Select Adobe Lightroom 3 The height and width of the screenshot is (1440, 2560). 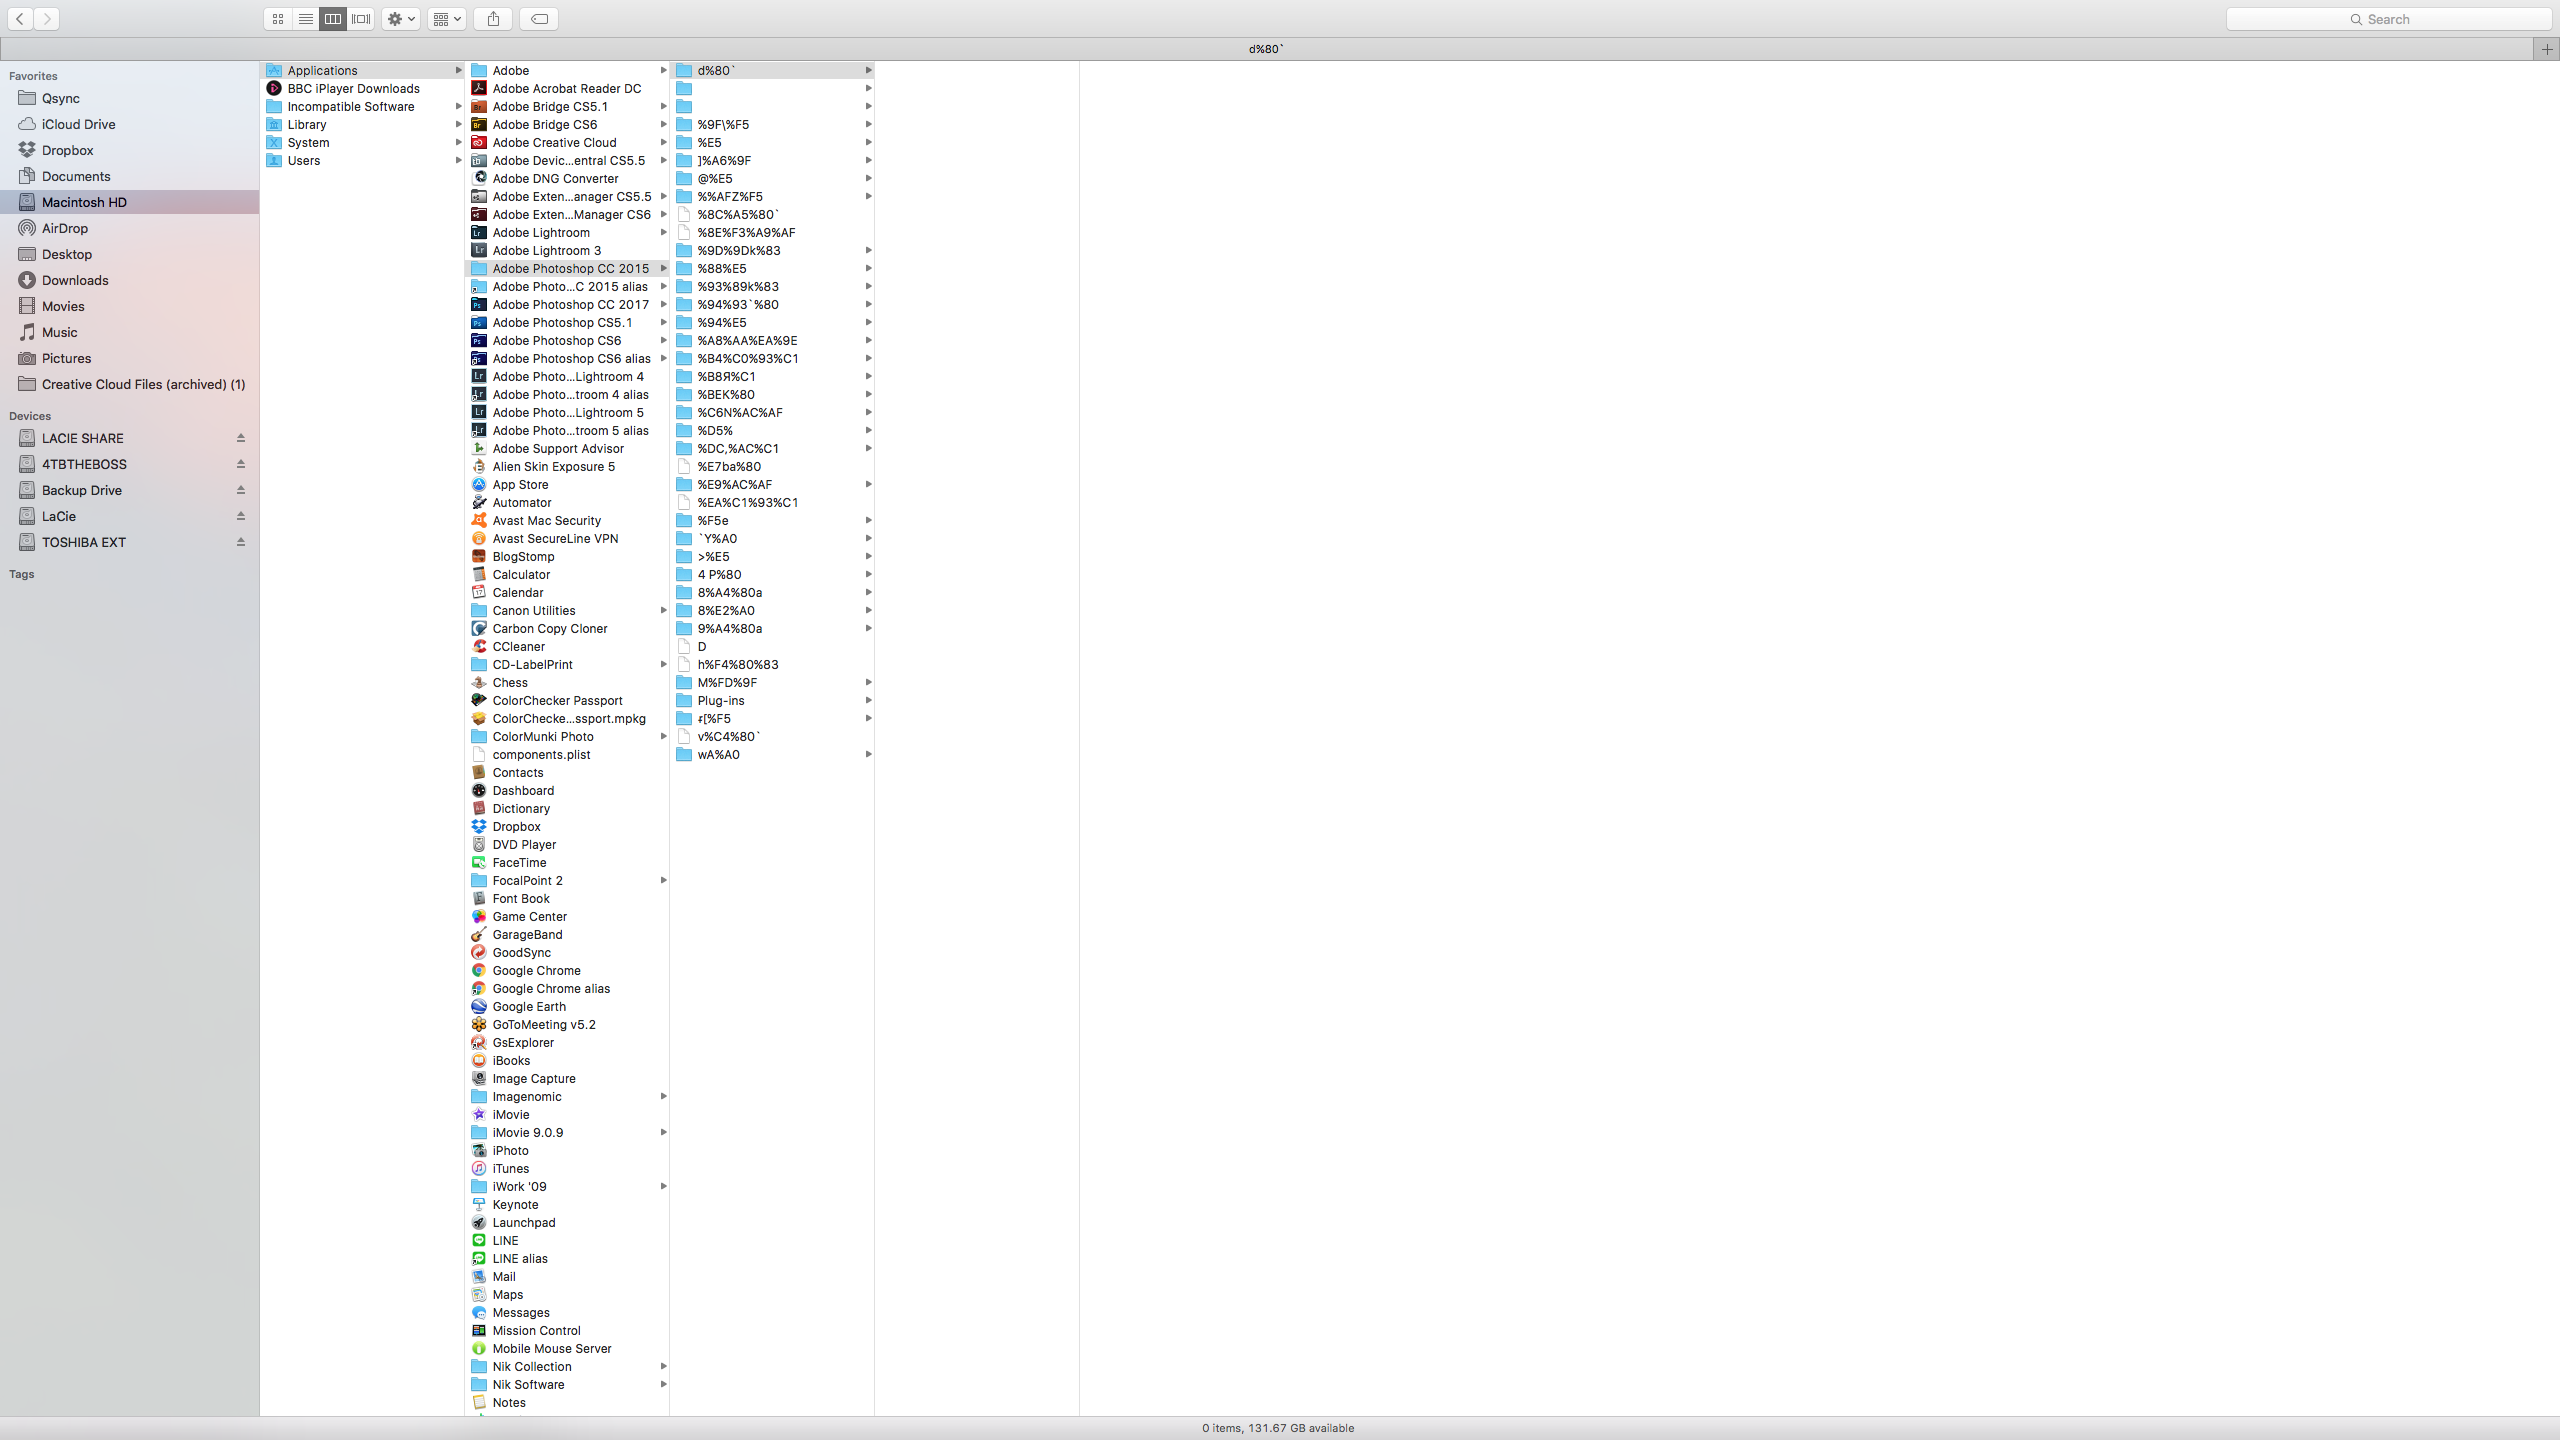click(547, 250)
